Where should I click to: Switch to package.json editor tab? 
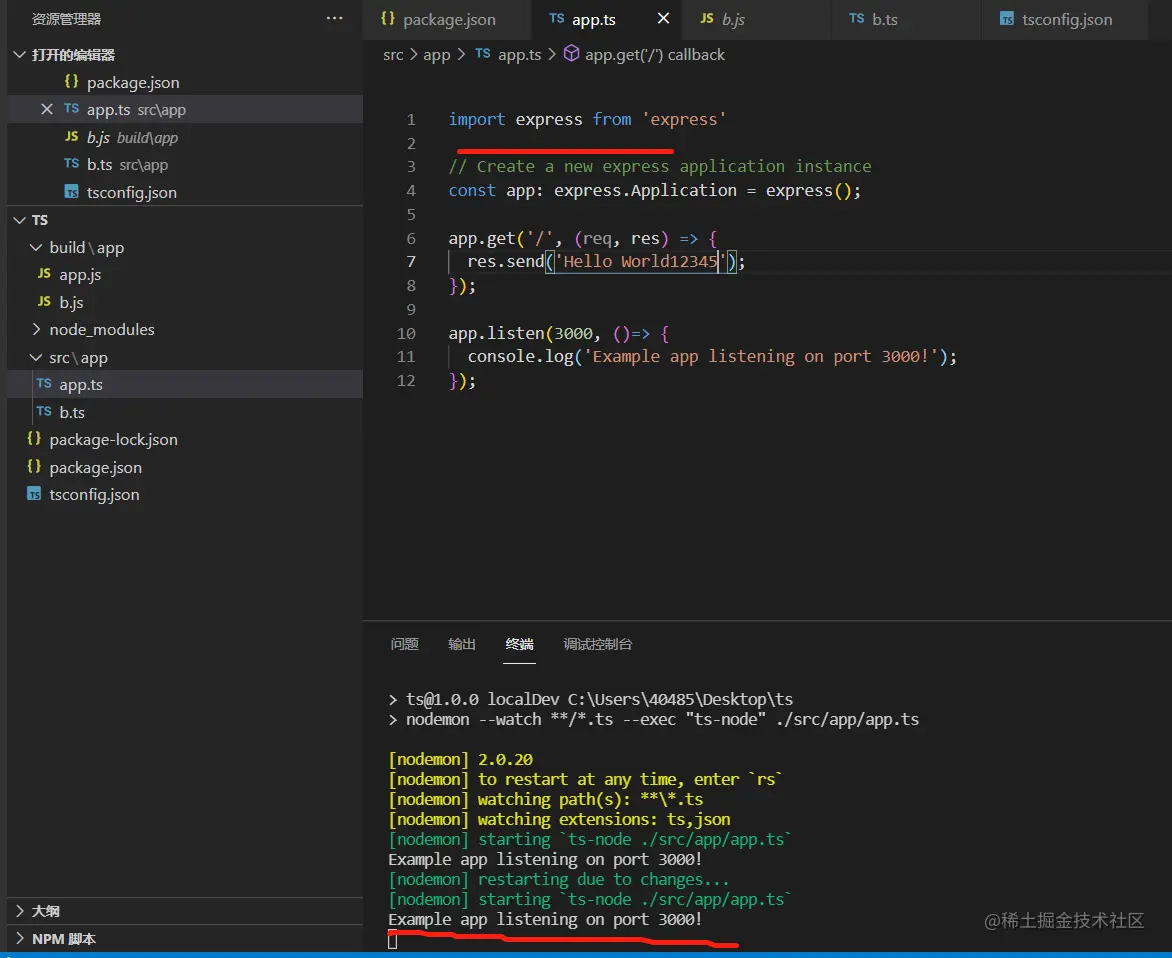(447, 19)
